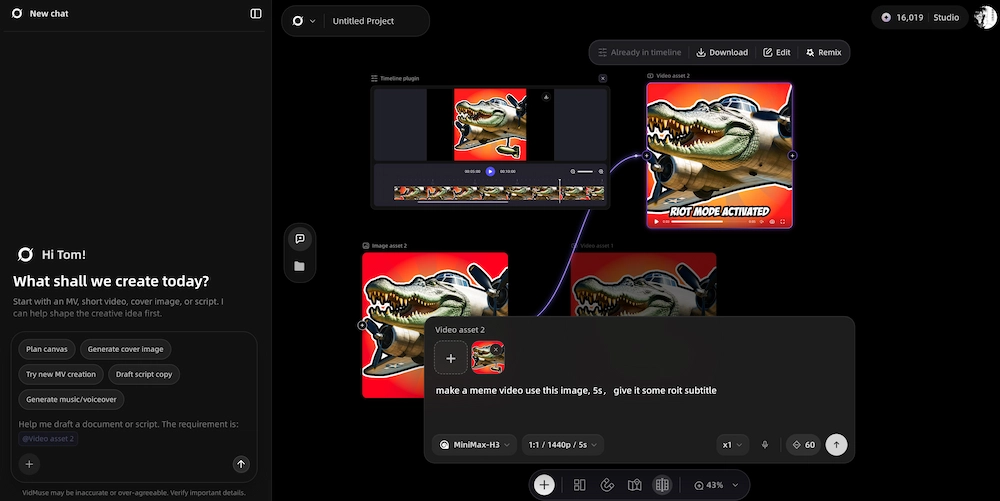Click the Studio plan label
The image size is (1000, 501).
pos(946,18)
